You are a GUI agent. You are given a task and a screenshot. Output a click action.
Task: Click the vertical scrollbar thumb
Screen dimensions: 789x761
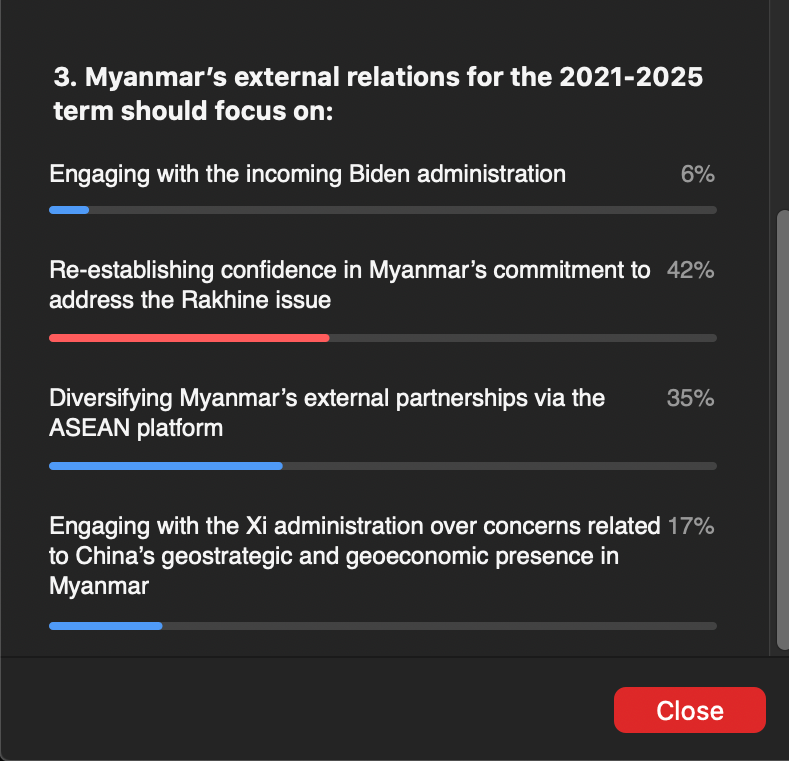click(x=781, y=430)
